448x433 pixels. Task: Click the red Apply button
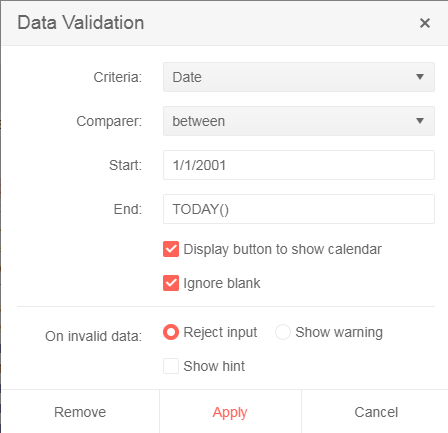pos(230,412)
